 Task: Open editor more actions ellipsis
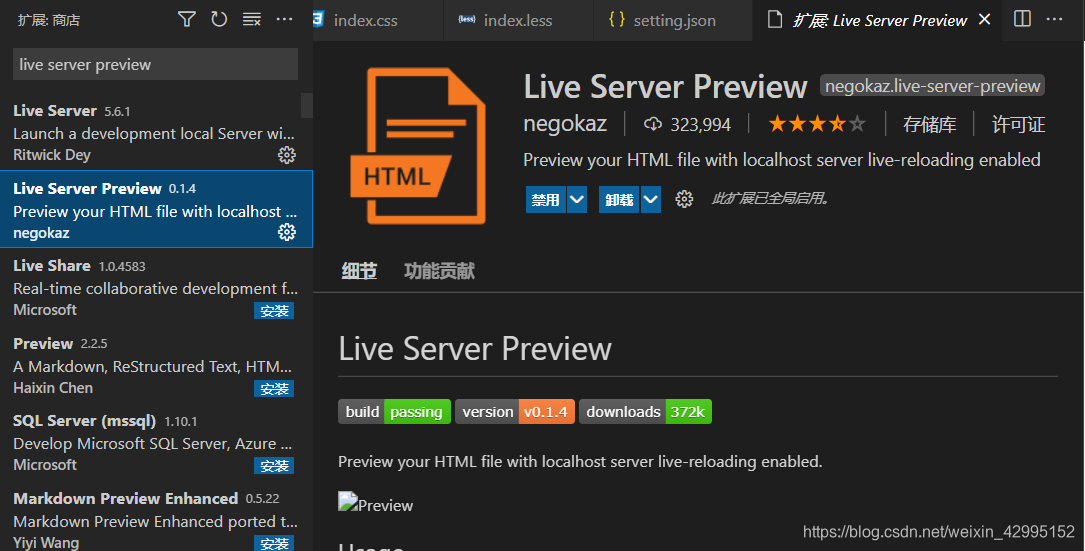tap(1055, 19)
